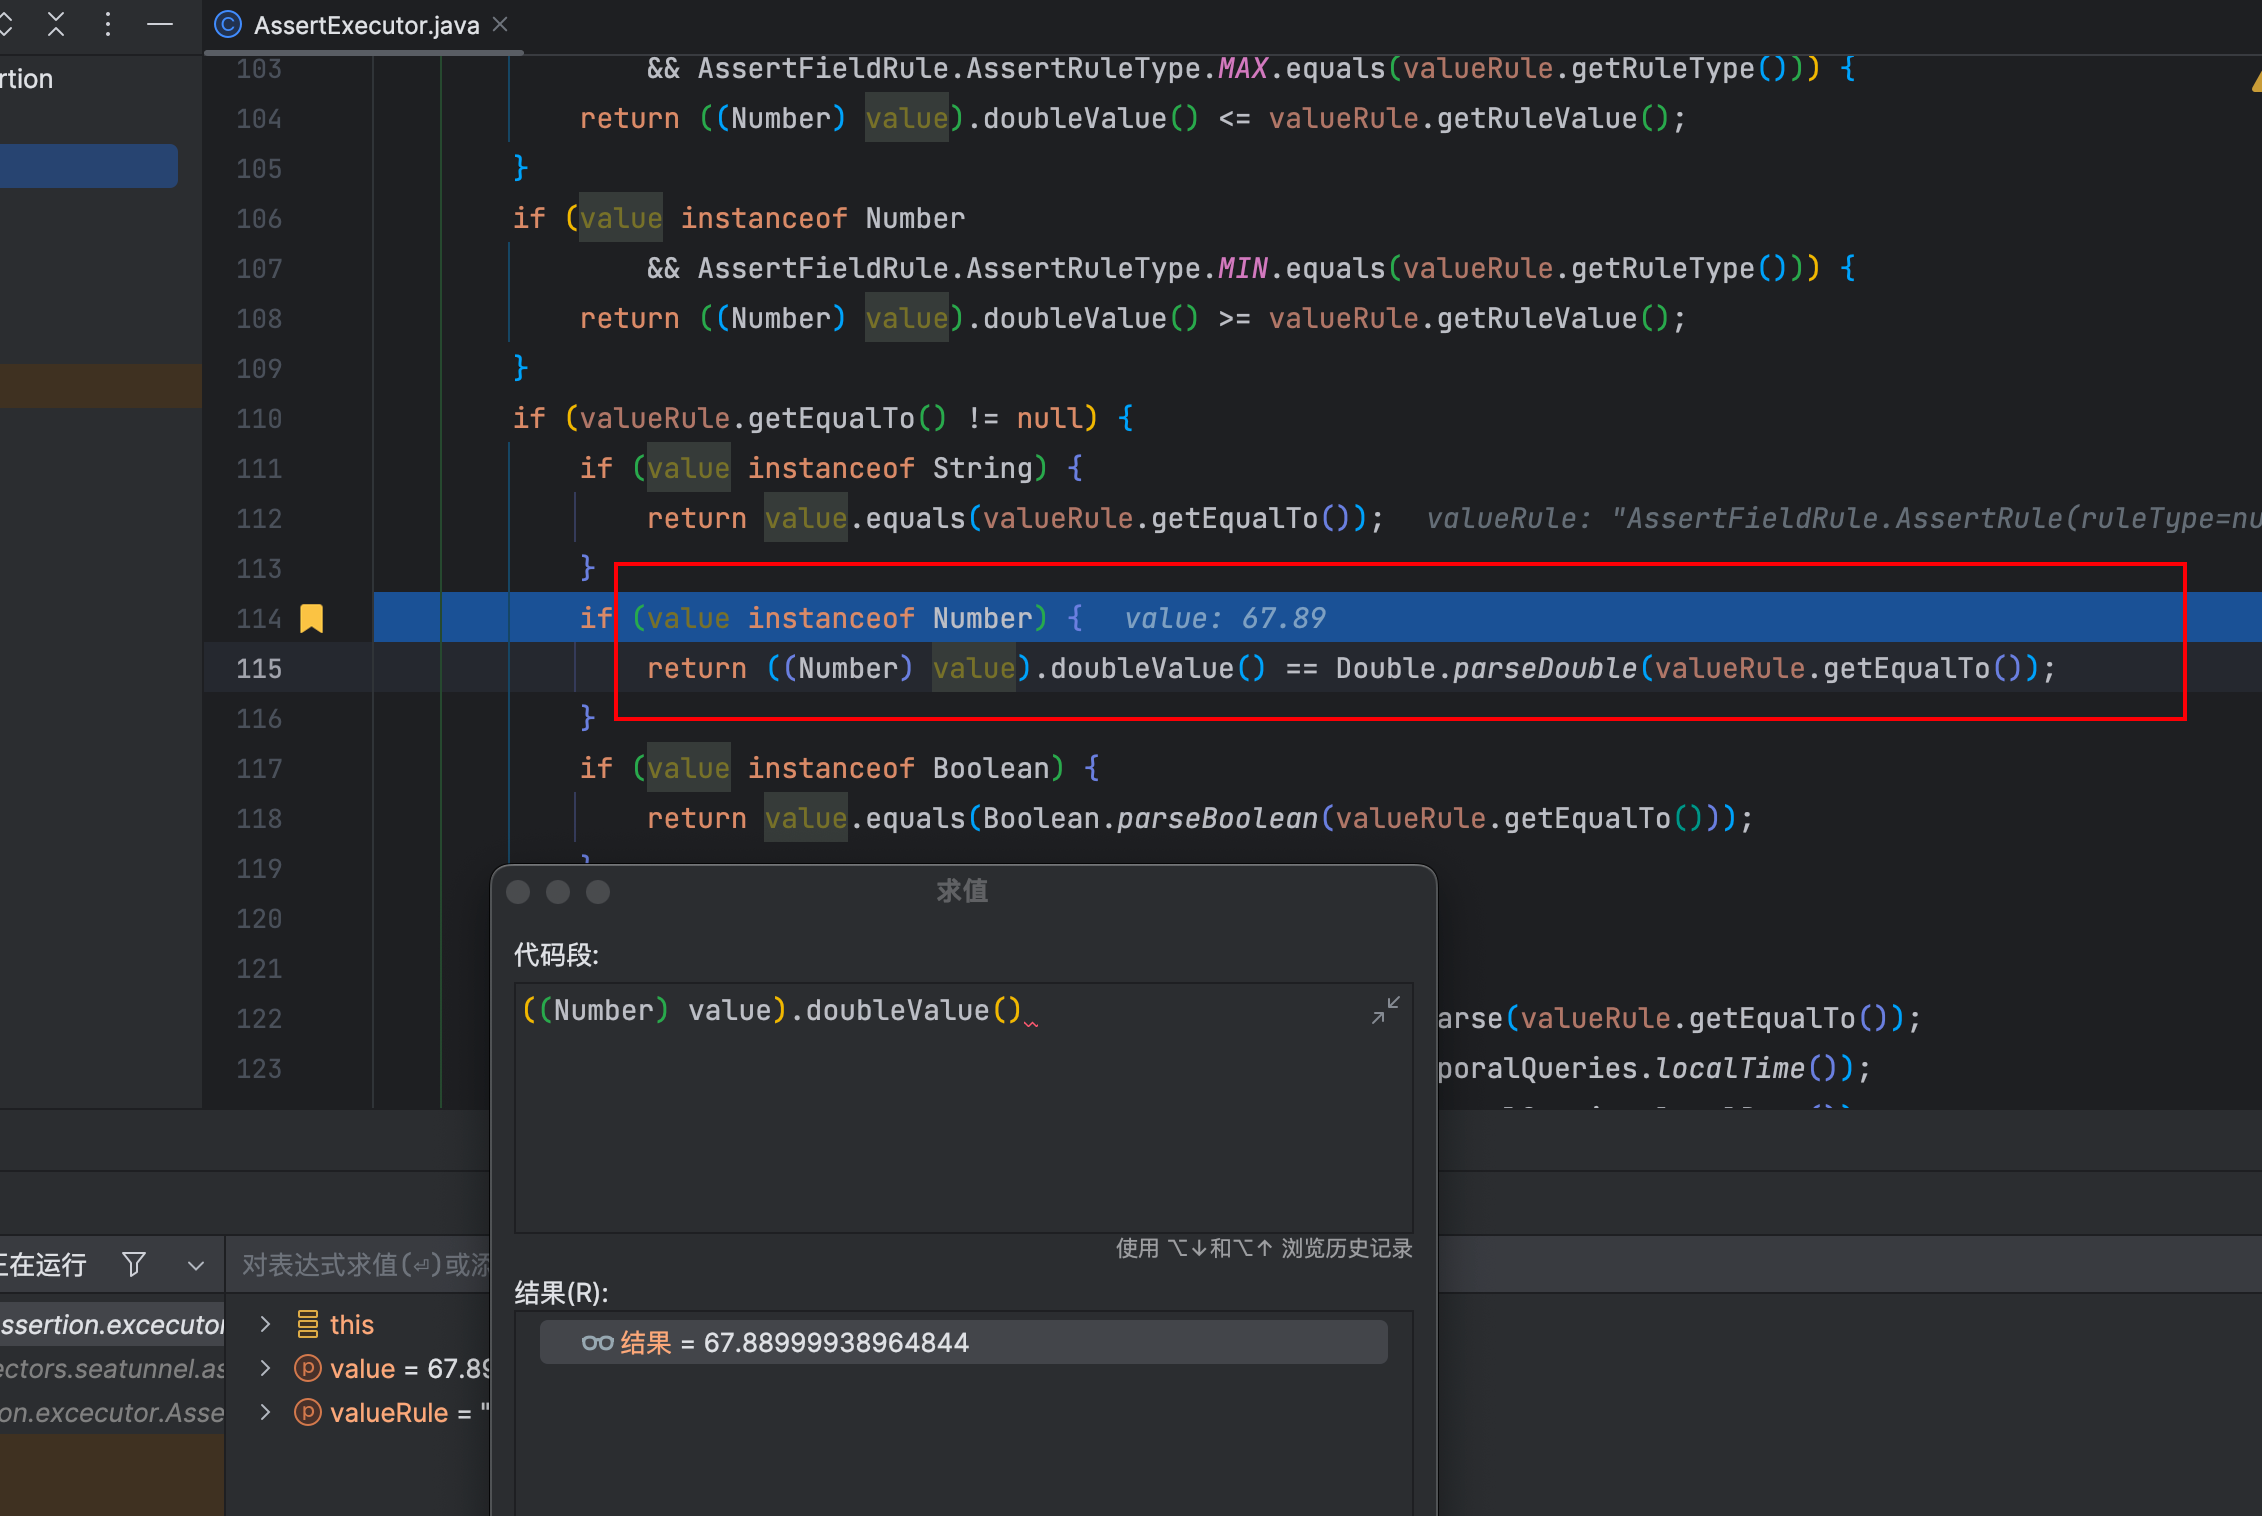Click the class icon on the AssertExecutor tab
2262x1516 pixels.
228,25
